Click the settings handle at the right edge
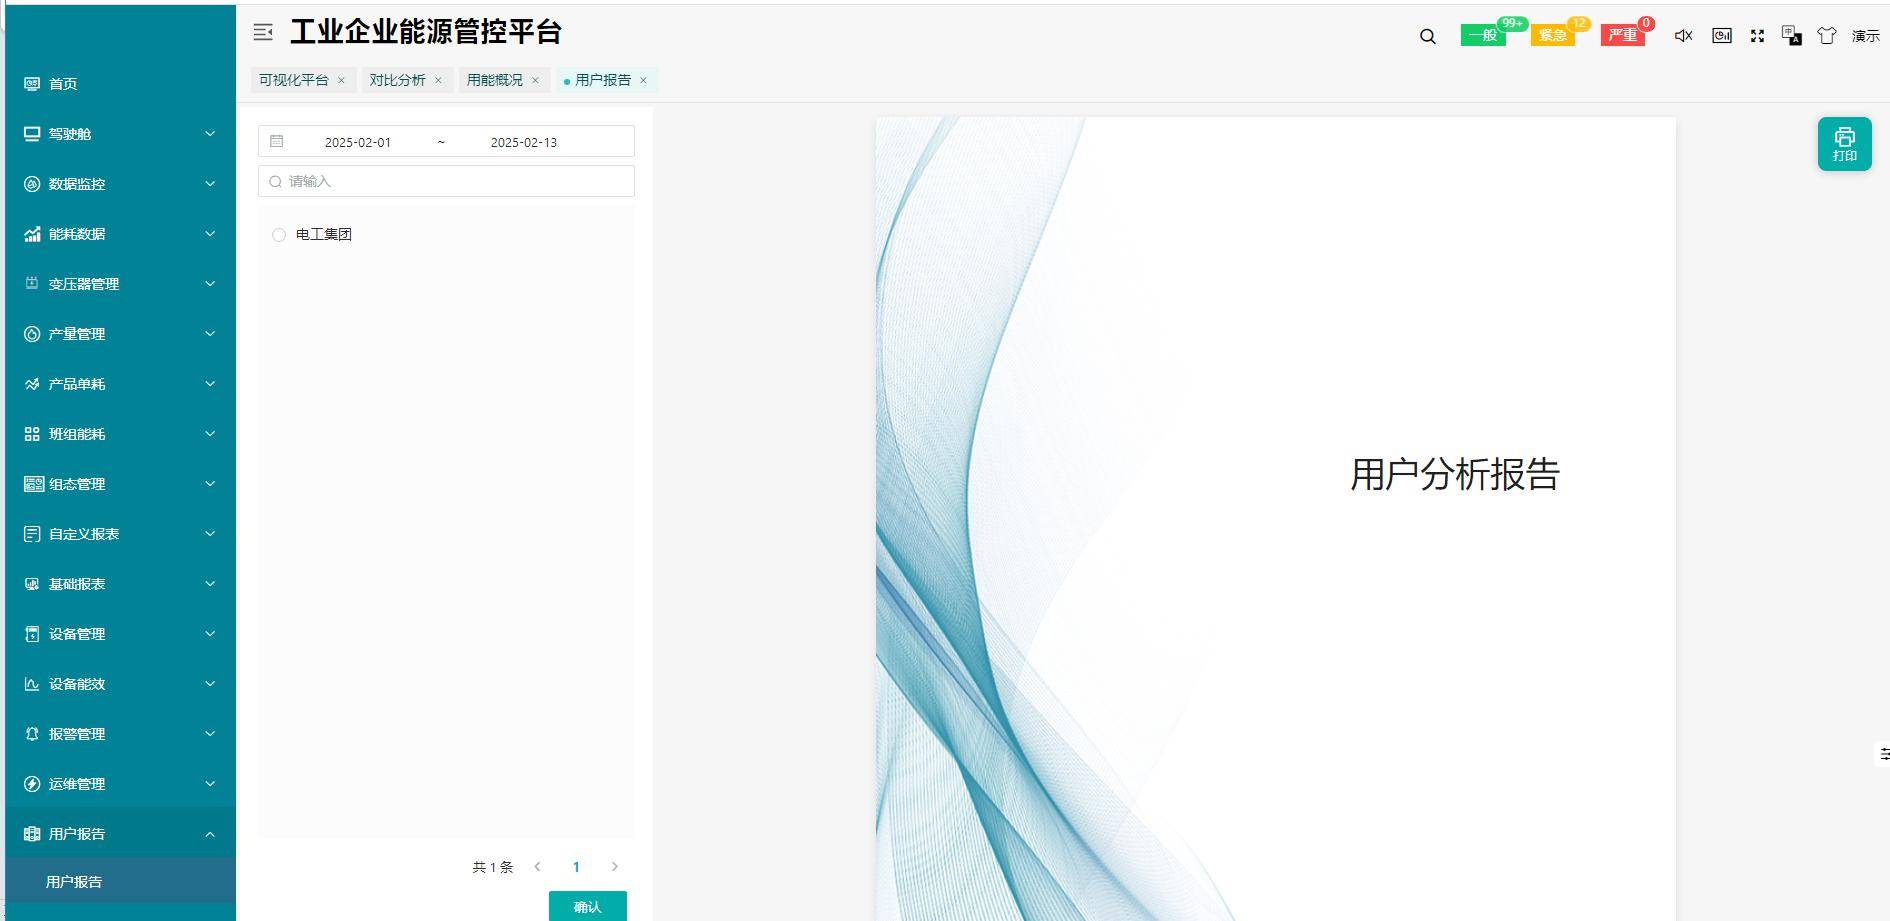This screenshot has width=1890, height=921. [x=1883, y=753]
